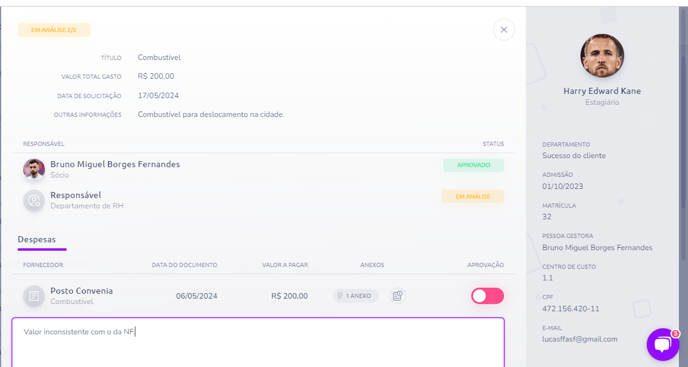The width and height of the screenshot is (688, 367).
Task: Click the EM ANÁLISE 2/2 status badge
Action: point(54,30)
